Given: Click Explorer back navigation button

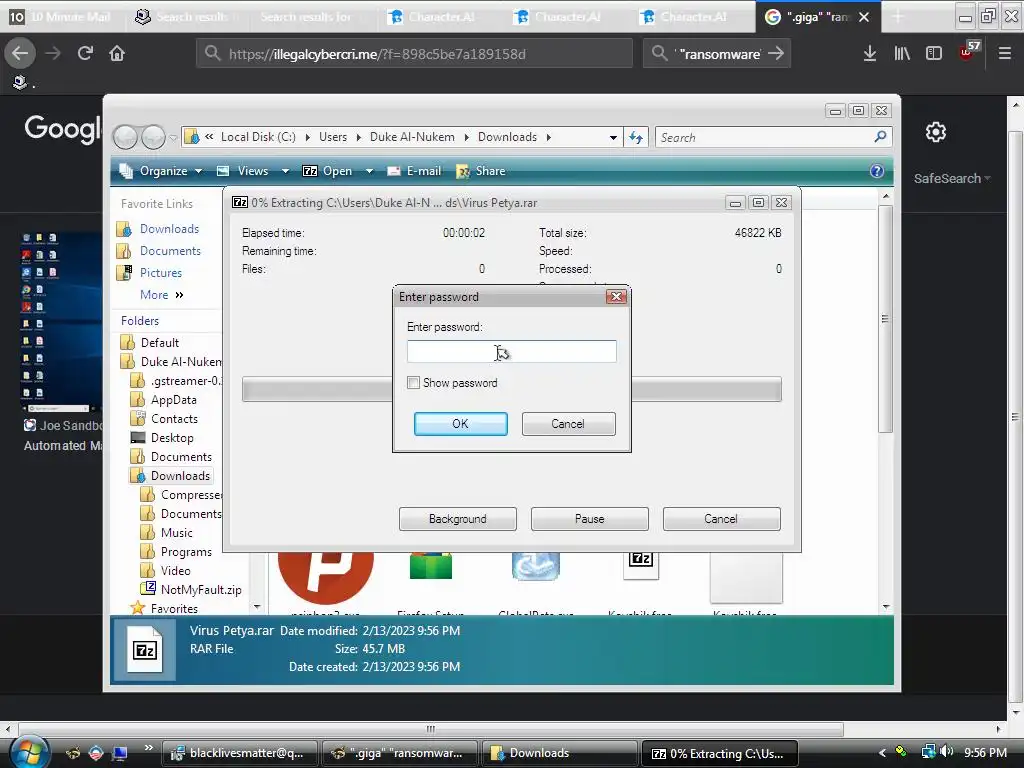Looking at the screenshot, I should click(x=125, y=137).
